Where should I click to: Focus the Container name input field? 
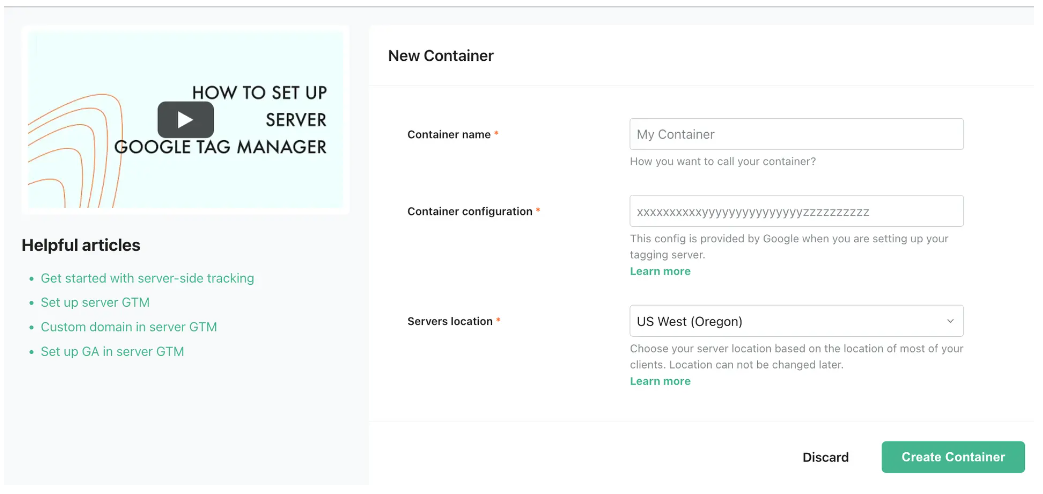click(x=796, y=134)
